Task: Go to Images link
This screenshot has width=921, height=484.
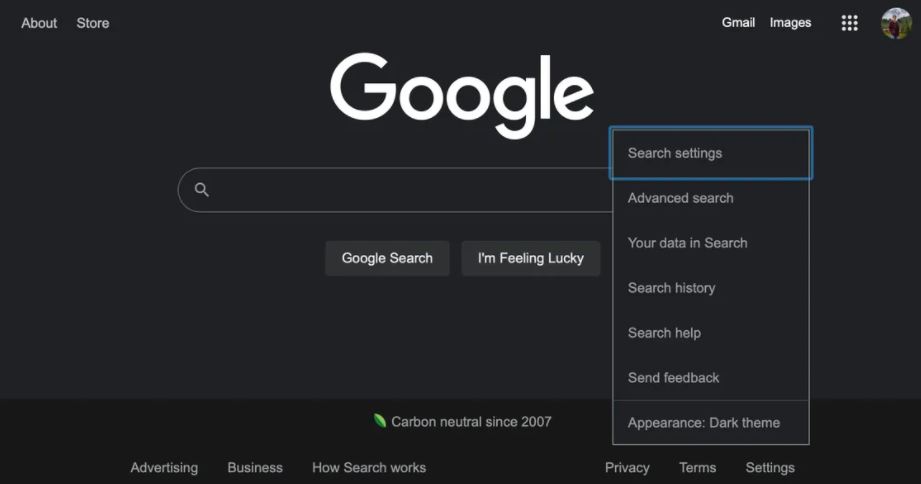Action: (x=790, y=23)
